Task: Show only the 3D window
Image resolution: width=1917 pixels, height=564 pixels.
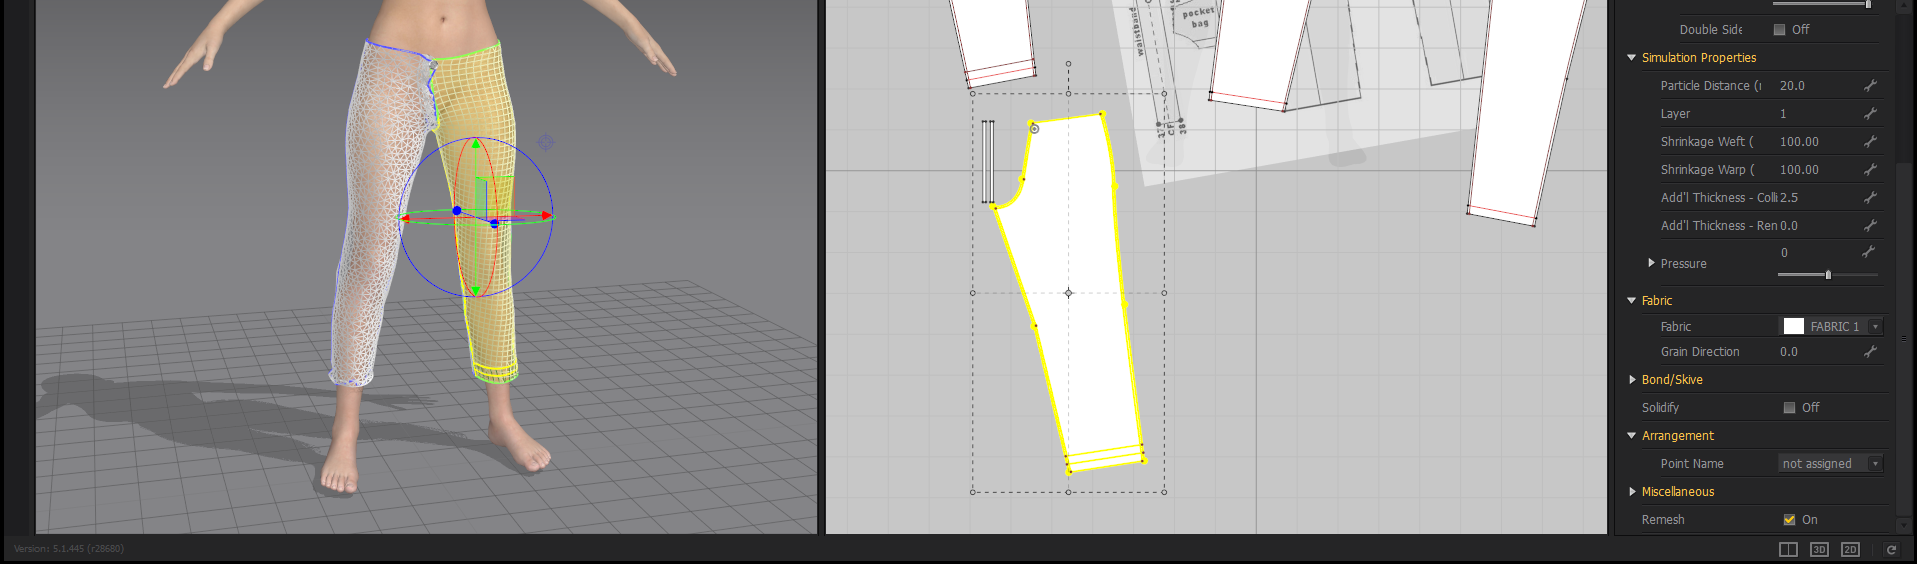Action: pyautogui.click(x=1819, y=550)
